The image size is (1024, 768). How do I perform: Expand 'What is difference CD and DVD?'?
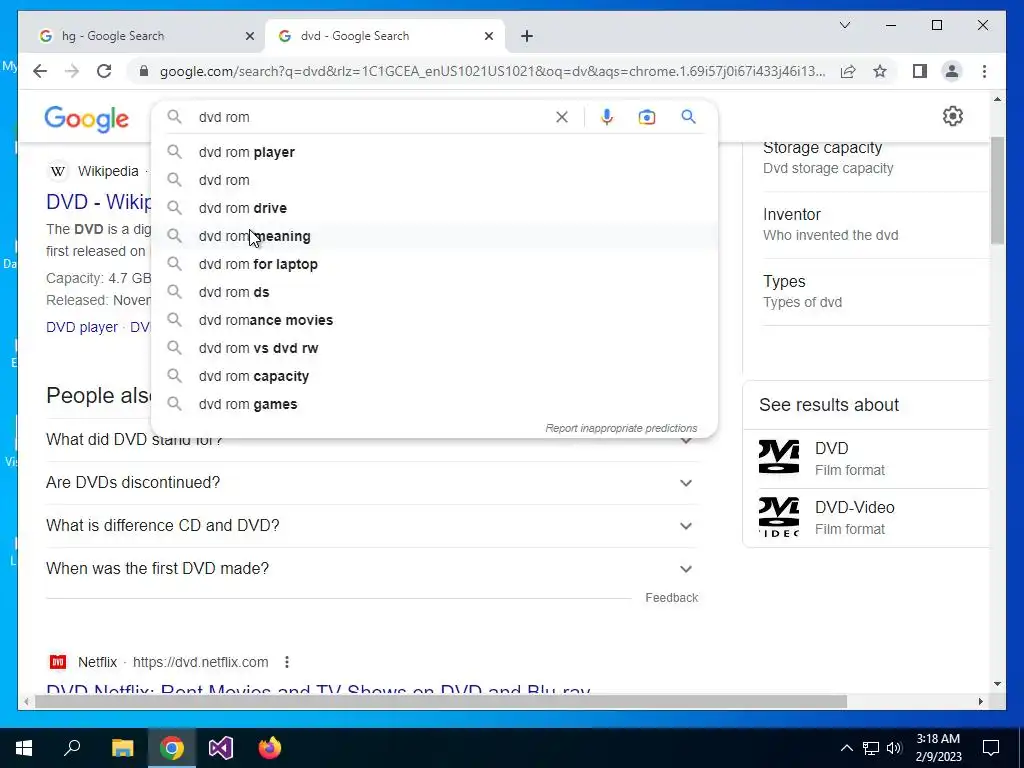pos(372,526)
